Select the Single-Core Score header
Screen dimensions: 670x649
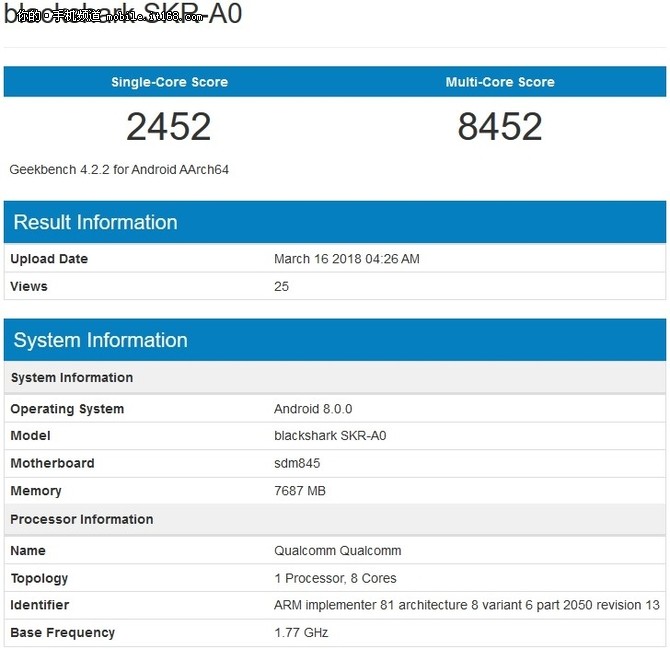169,82
